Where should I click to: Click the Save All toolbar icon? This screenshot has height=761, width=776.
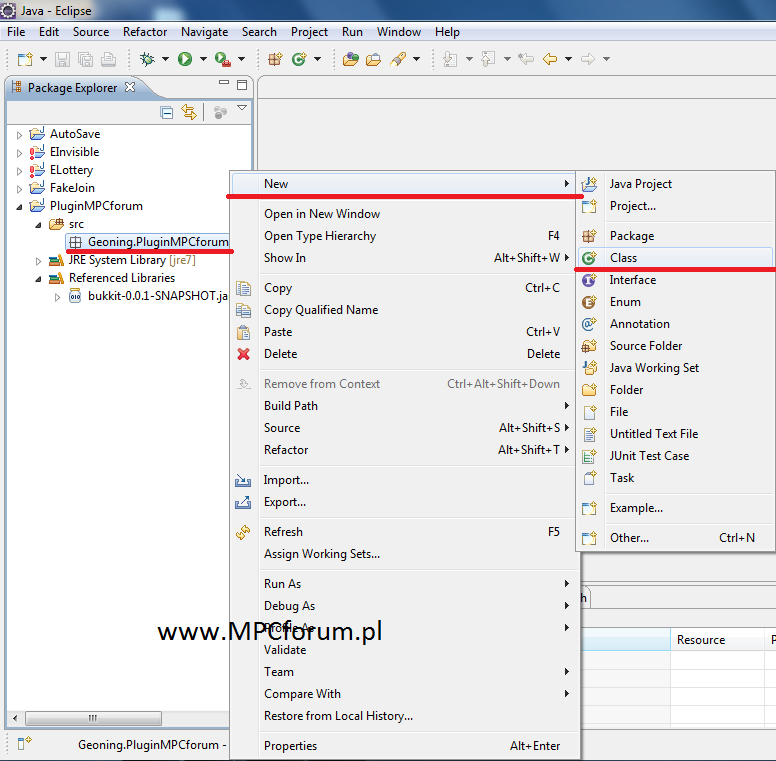[x=85, y=59]
